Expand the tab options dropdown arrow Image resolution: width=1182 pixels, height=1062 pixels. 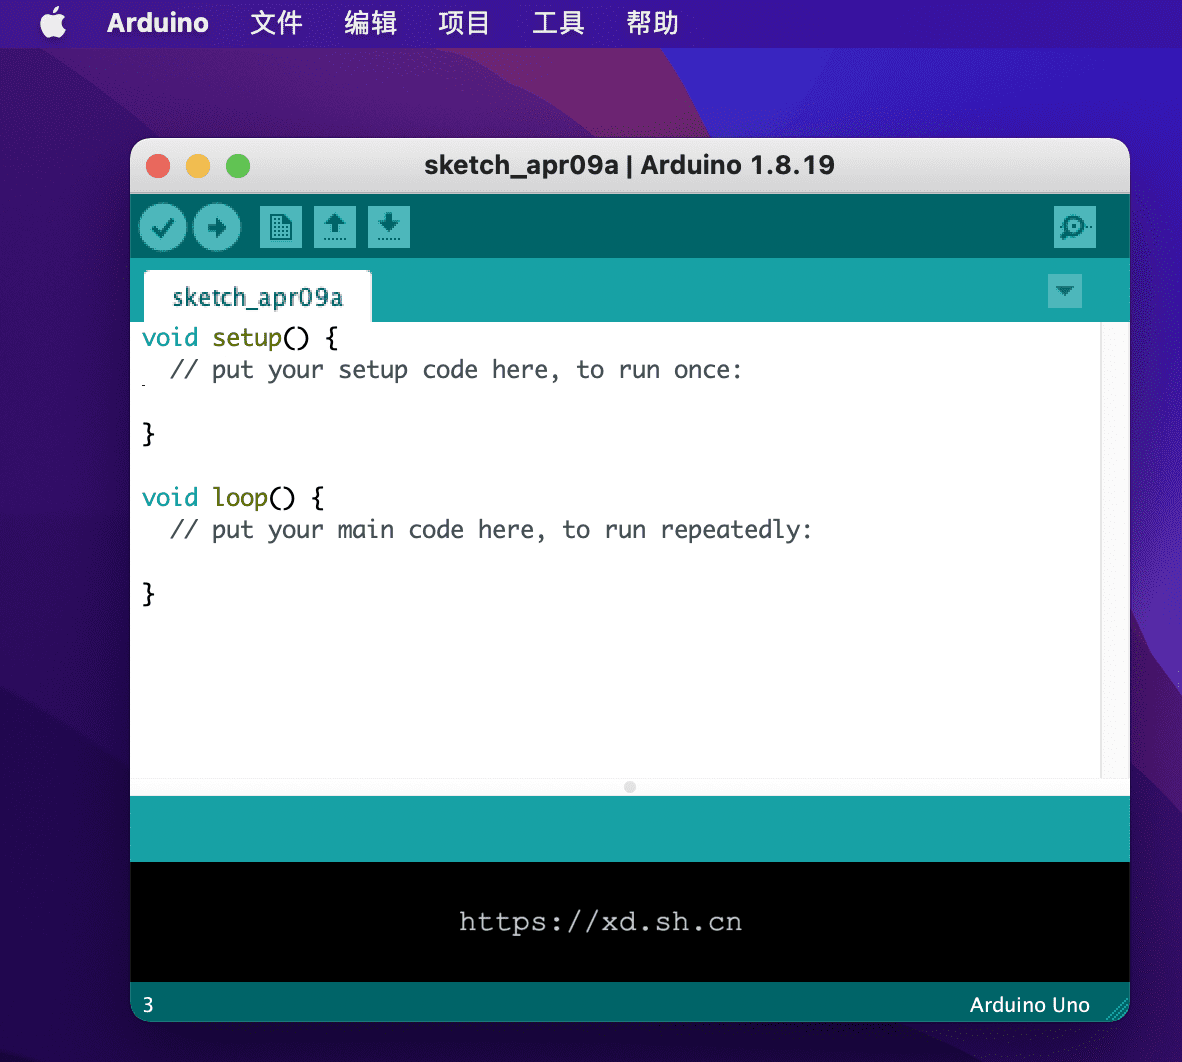click(1064, 291)
